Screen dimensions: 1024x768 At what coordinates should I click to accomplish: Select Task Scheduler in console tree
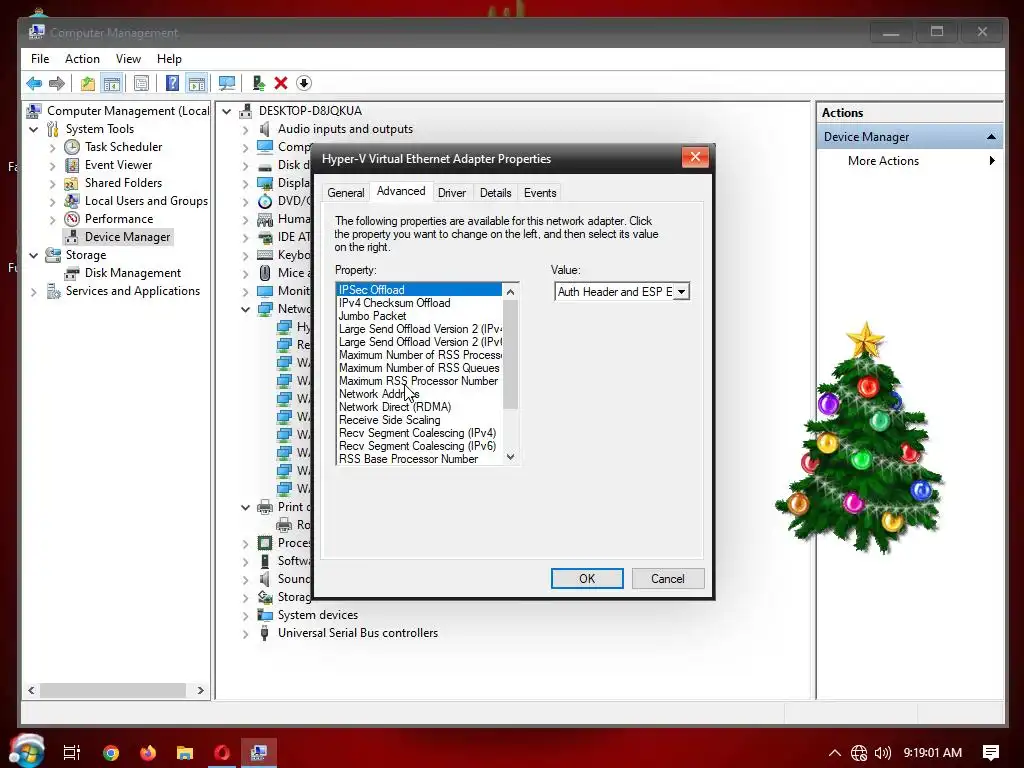pos(123,147)
